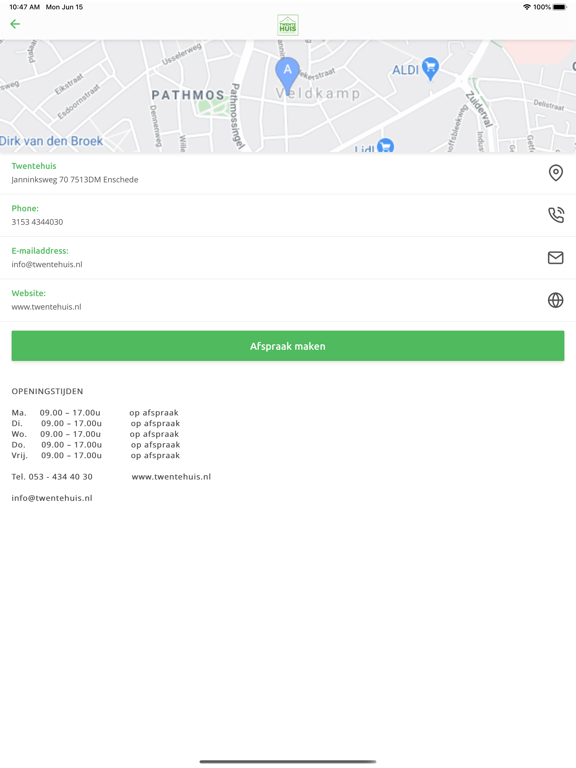
Task: Tap the envelope email icon
Action: tap(555, 258)
